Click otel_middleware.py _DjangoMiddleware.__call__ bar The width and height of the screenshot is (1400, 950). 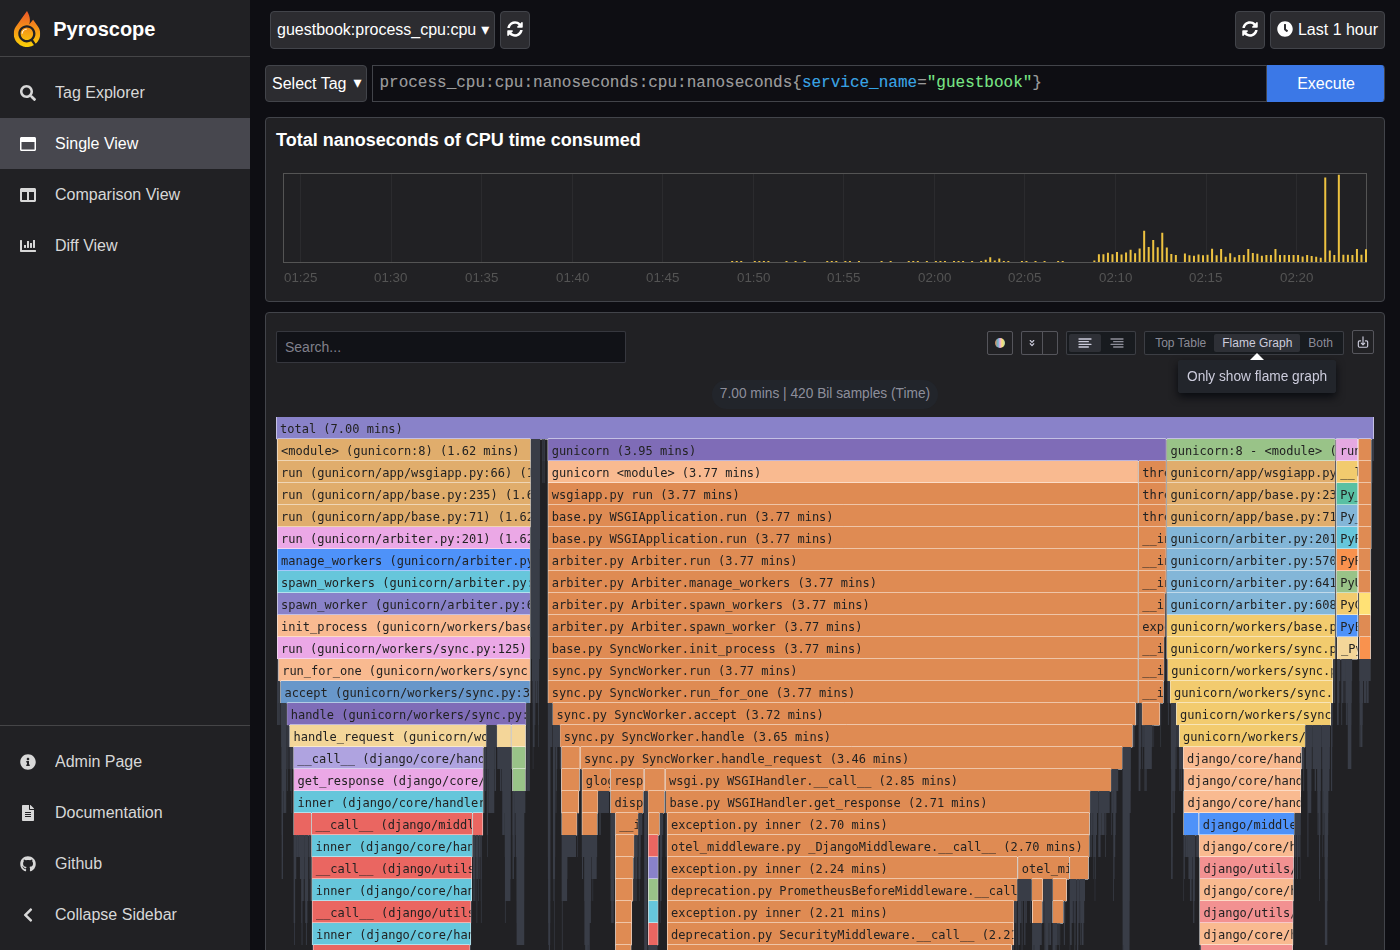[877, 847]
